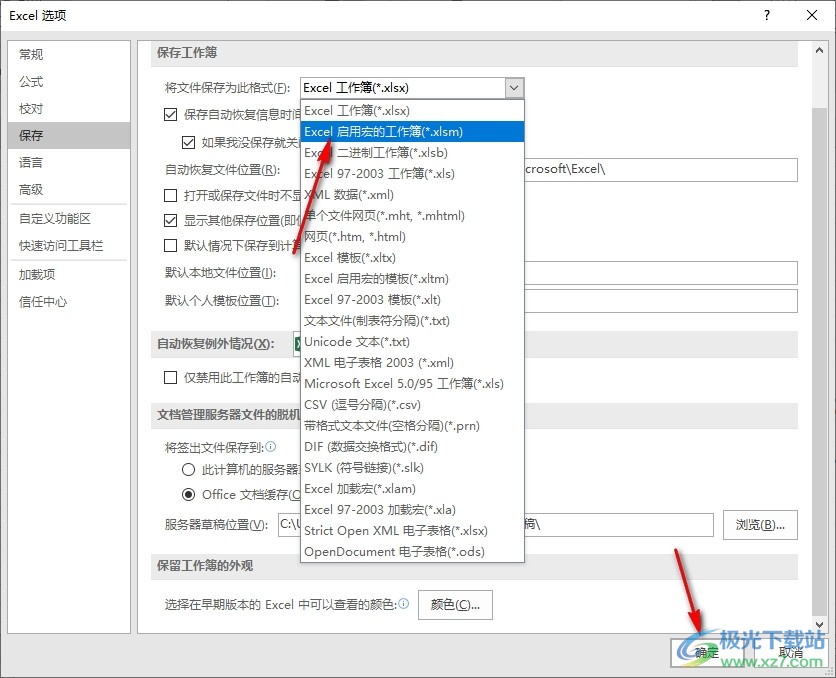
Task: Select 此计算机的服务器草稿位置 radio button
Action: 188,470
